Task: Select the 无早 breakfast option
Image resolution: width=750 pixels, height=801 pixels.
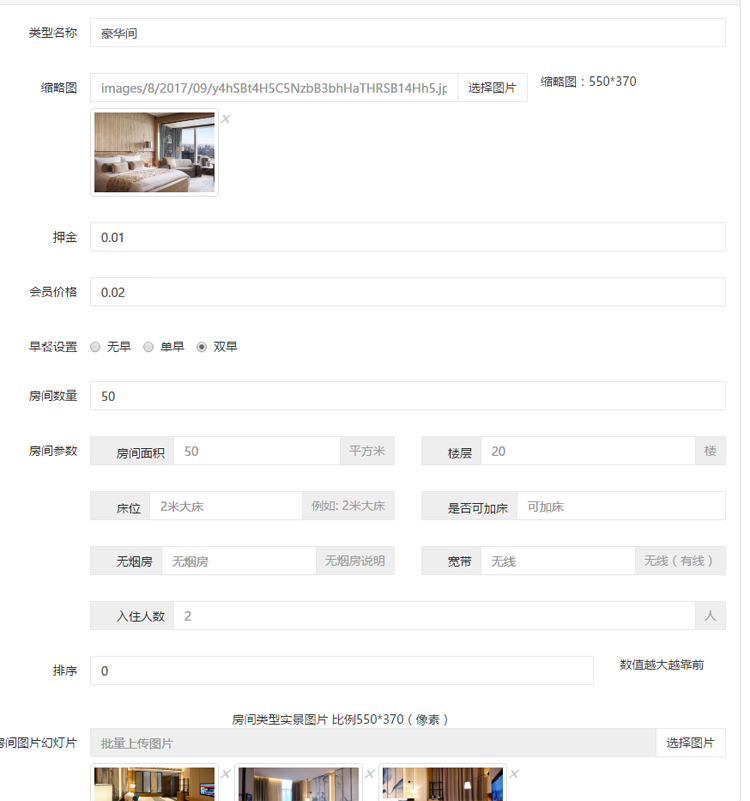Action: (96, 347)
